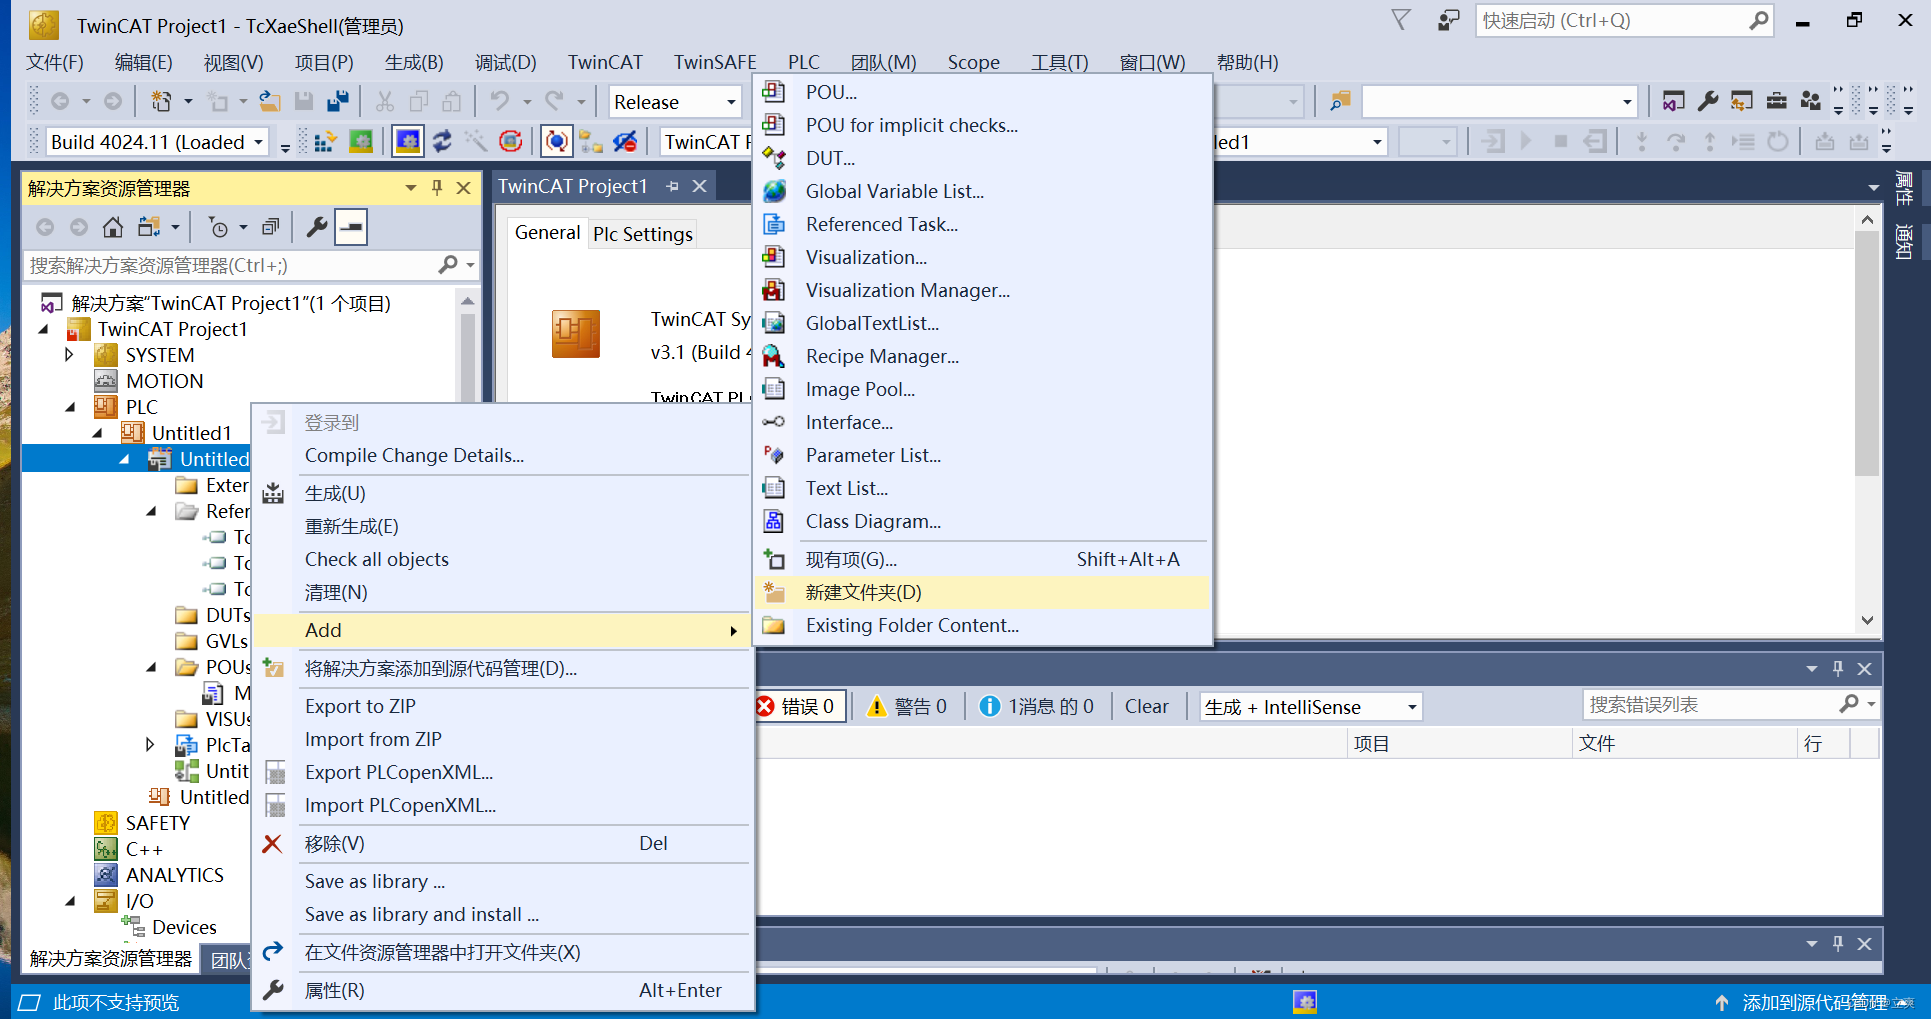Click the PLC Start play icon
The width and height of the screenshot is (1931, 1019).
click(1526, 142)
